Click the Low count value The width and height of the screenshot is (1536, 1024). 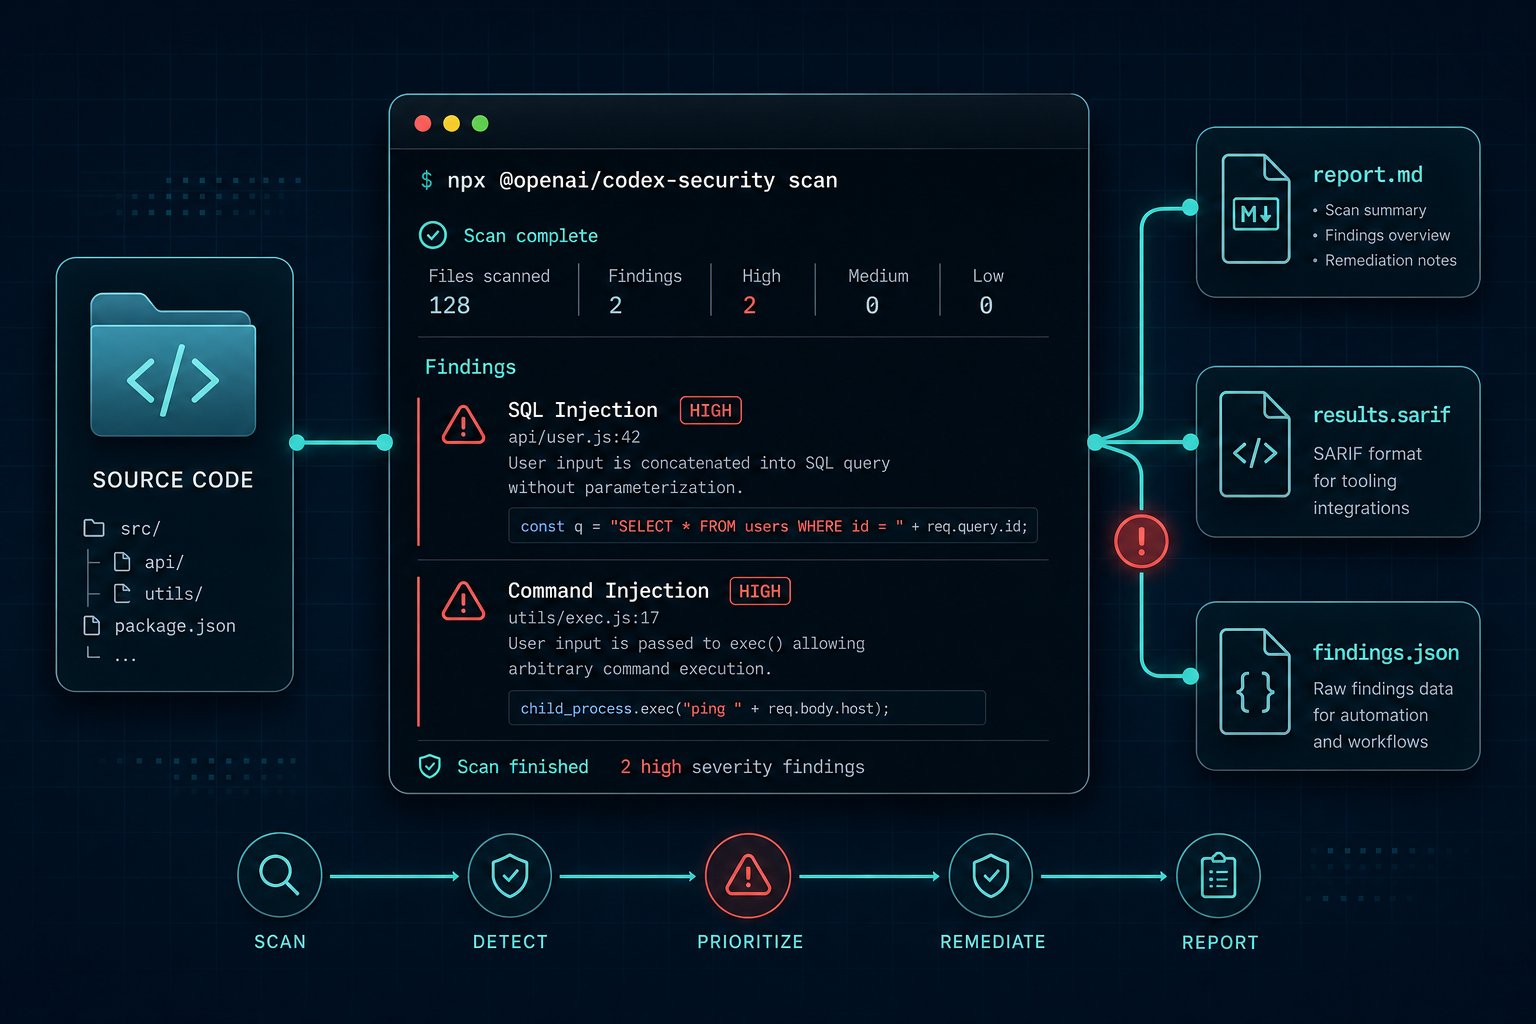986,306
